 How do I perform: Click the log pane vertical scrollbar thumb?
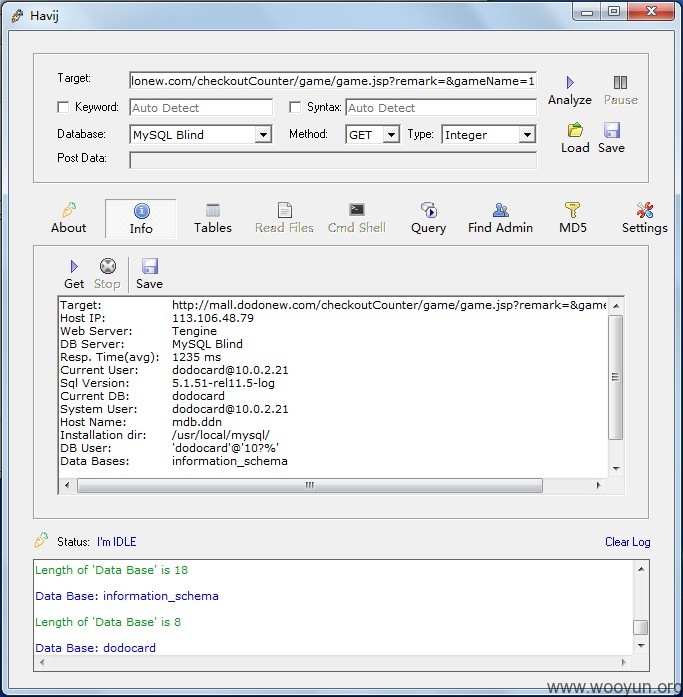coord(640,628)
